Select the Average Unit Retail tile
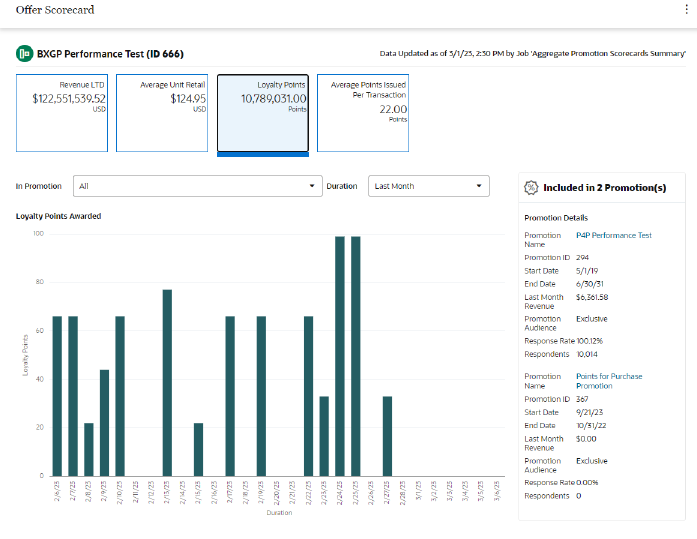This screenshot has height=539, width=697. click(162, 113)
